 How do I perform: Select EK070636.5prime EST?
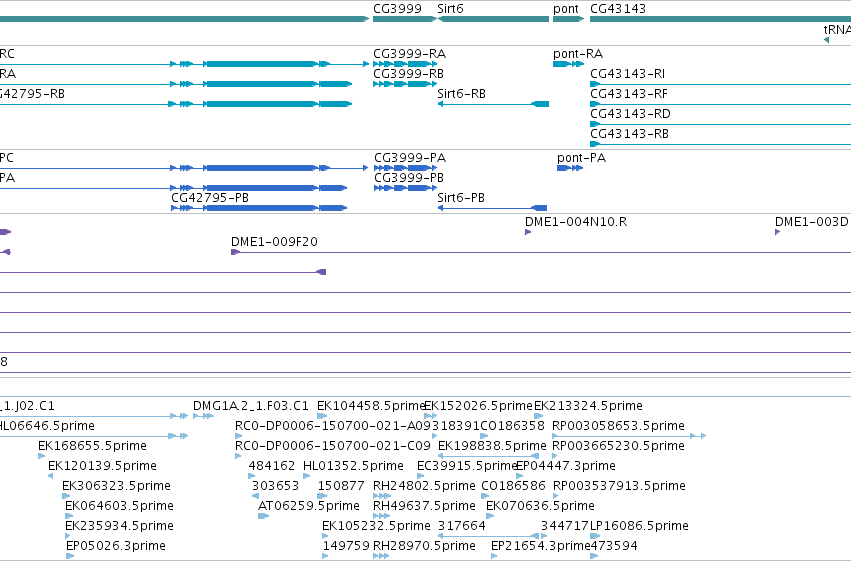click(540, 506)
